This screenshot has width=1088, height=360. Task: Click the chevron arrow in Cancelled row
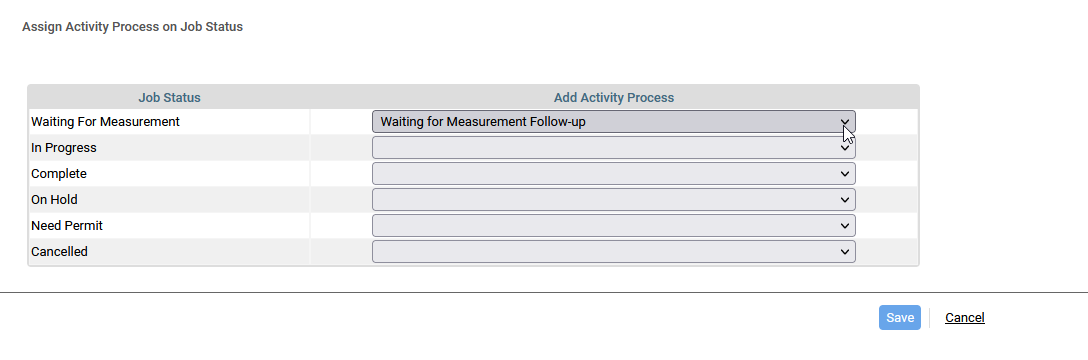tap(844, 252)
